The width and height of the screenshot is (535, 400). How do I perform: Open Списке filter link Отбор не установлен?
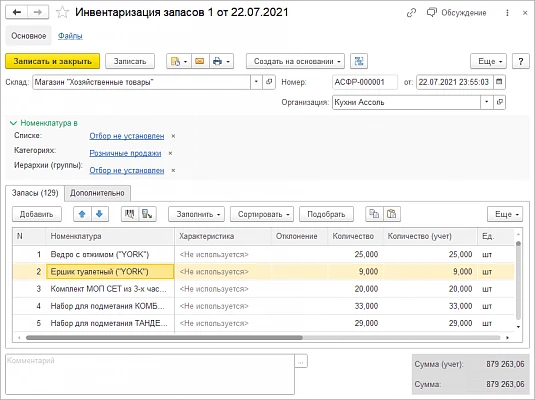pyautogui.click(x=127, y=136)
